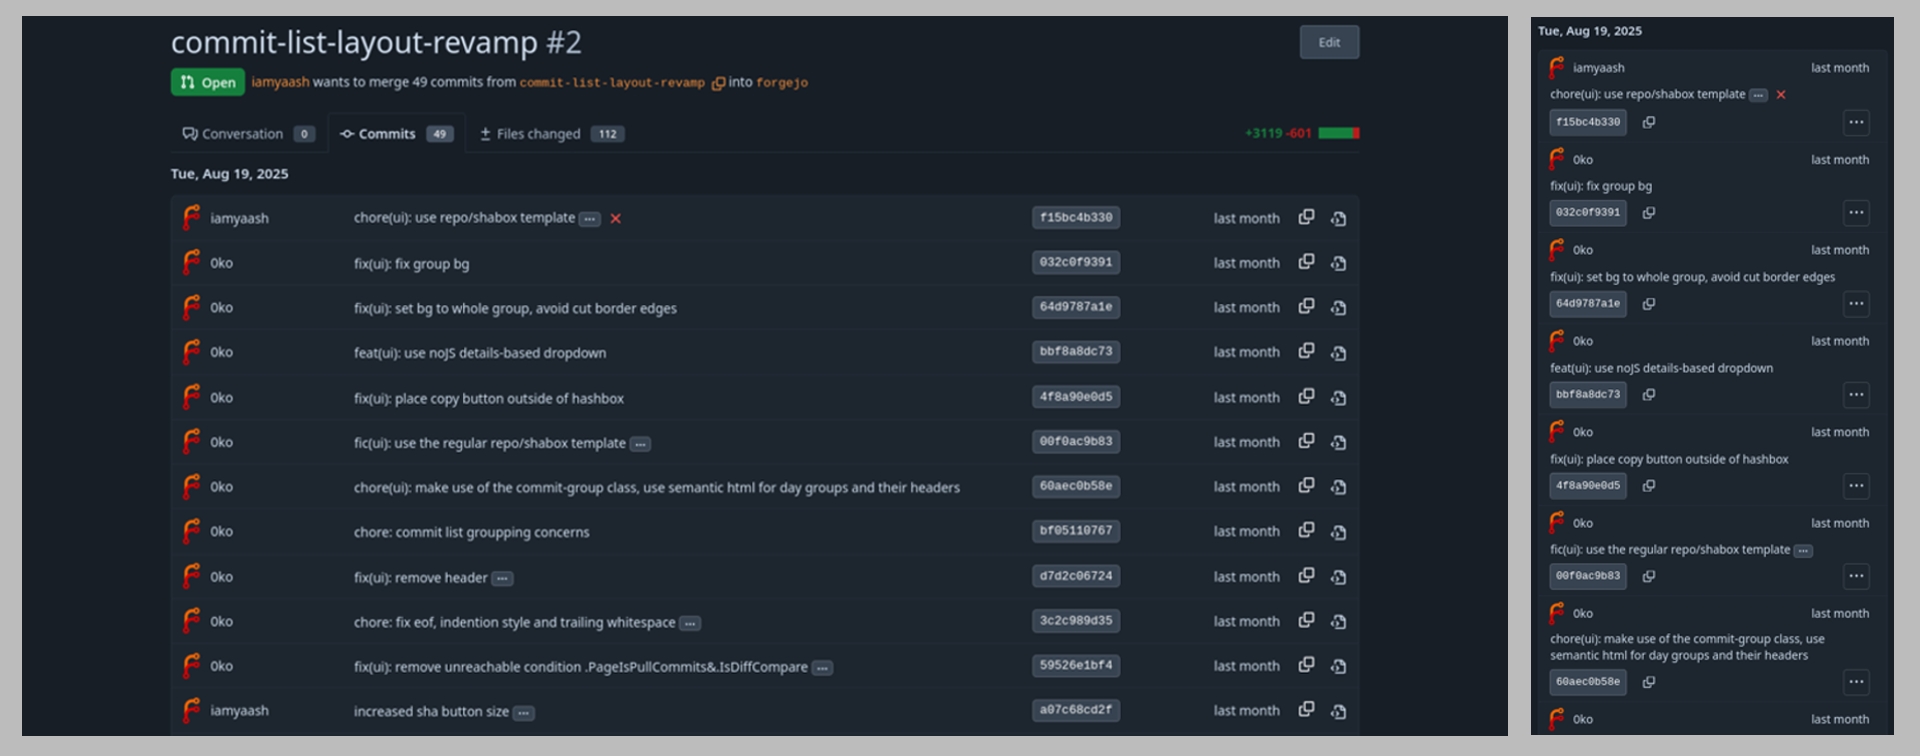1920x756 pixels.
Task: Expand details for "chore: fix eof, indention style" commit
Action: [x=690, y=623]
